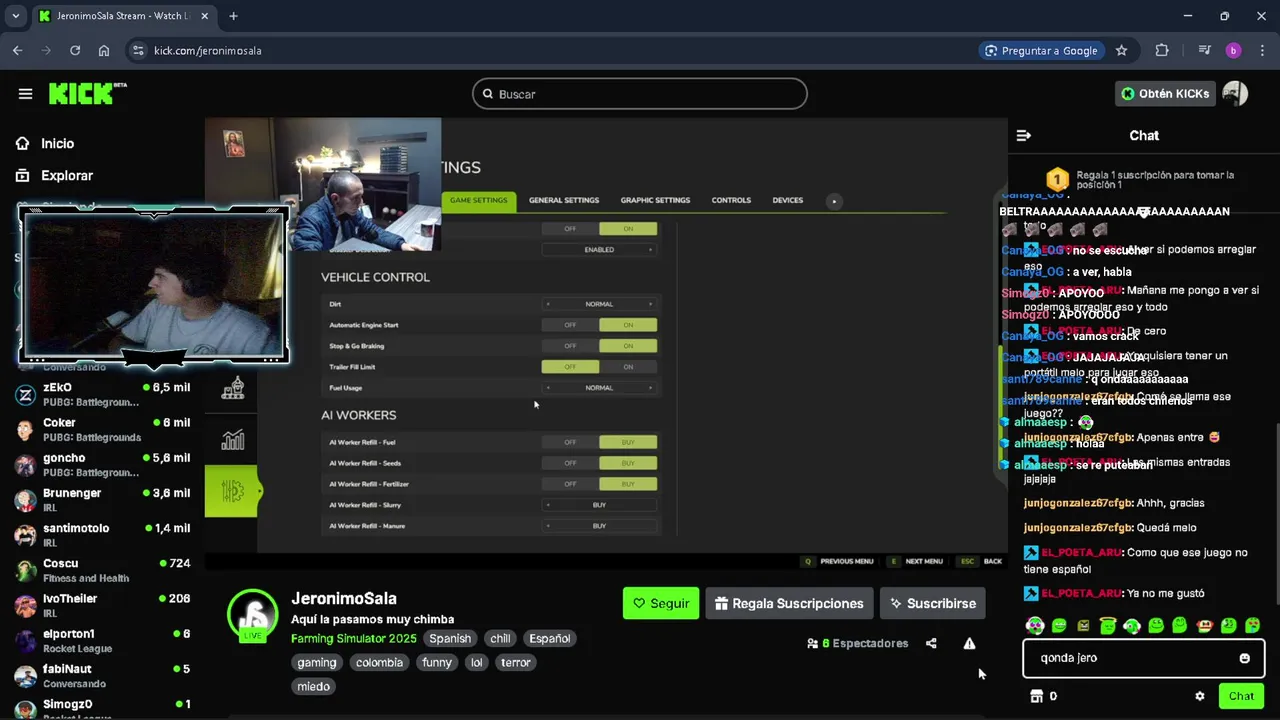Select the chill tag
The height and width of the screenshot is (720, 1280).
pyautogui.click(x=500, y=638)
